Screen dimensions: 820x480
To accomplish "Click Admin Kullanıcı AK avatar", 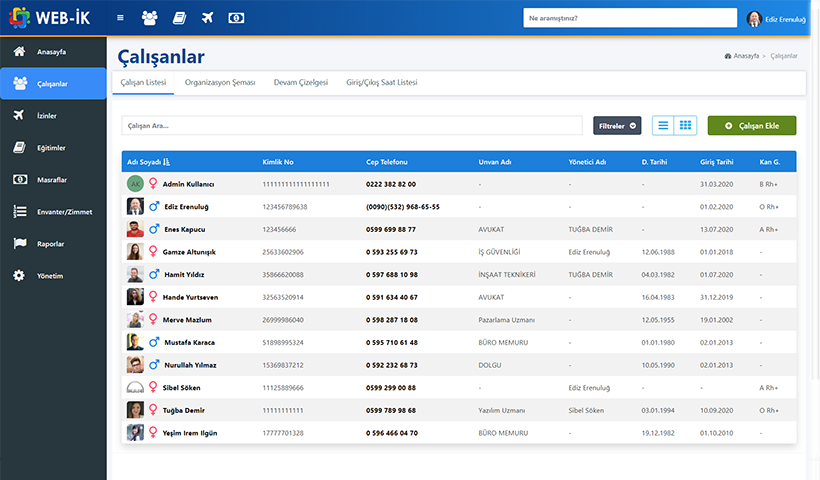I will pyautogui.click(x=135, y=184).
